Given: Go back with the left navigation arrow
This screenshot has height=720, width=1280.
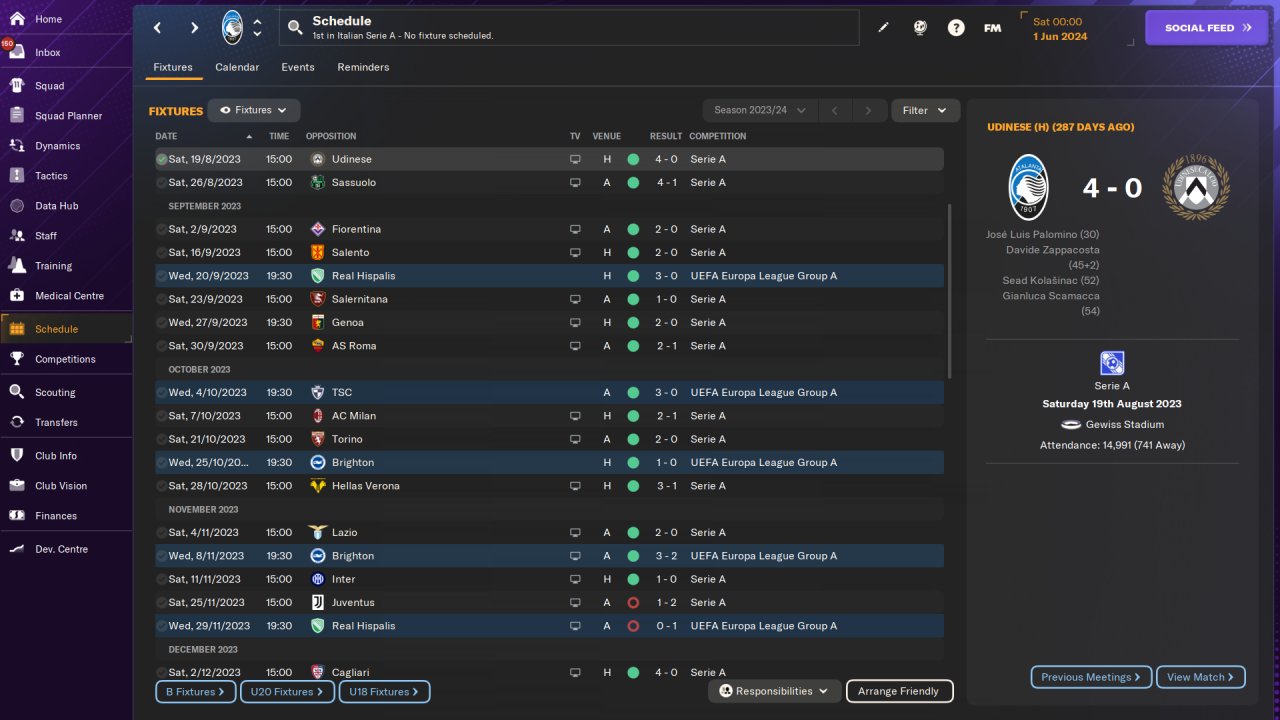Looking at the screenshot, I should pos(158,28).
